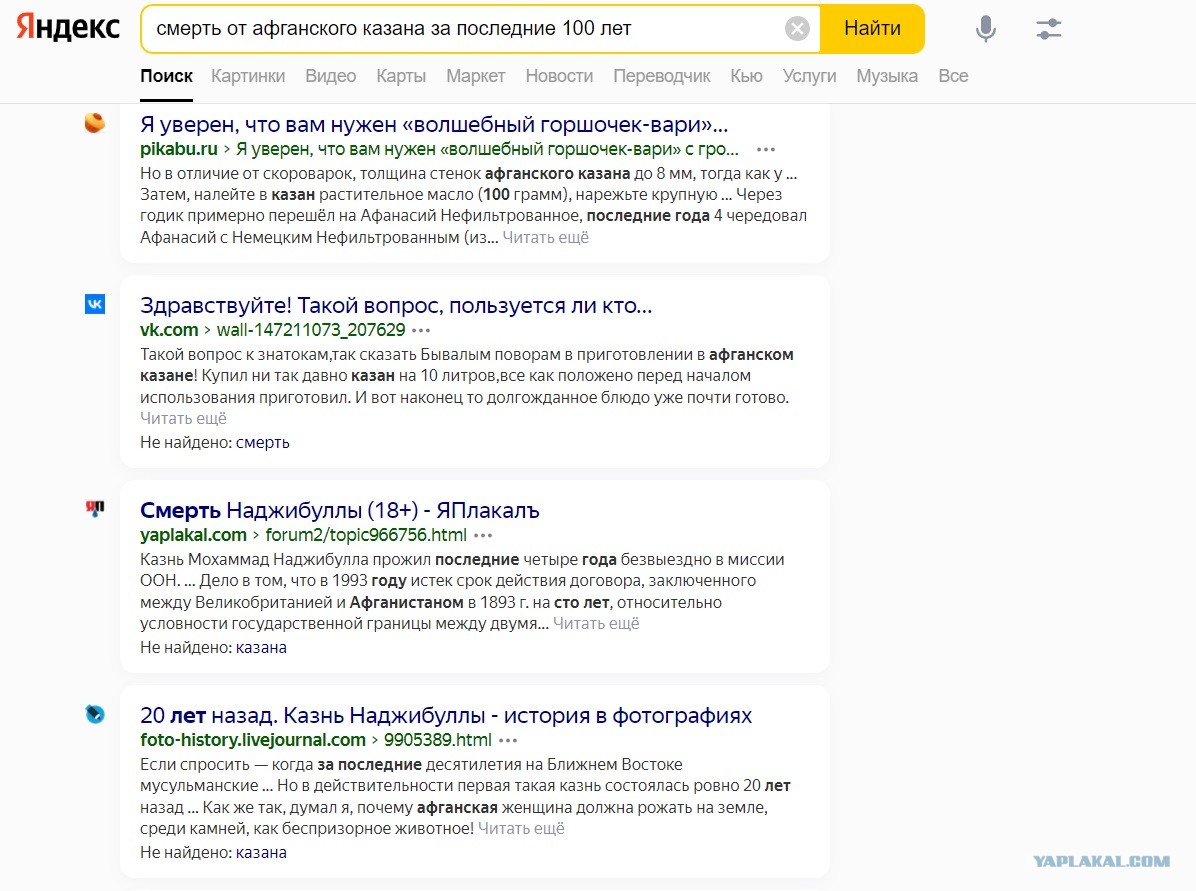
Task: Open the pikabu.ru domain link
Action: 178,150
